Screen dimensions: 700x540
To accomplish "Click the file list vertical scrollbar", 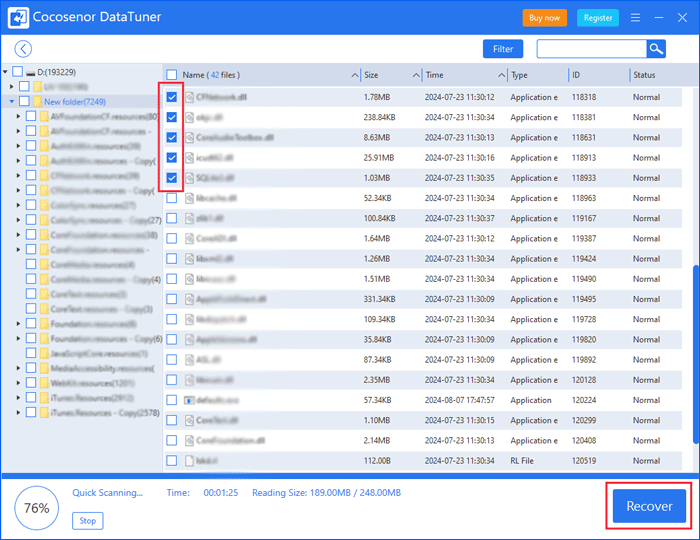I will coord(696,354).
